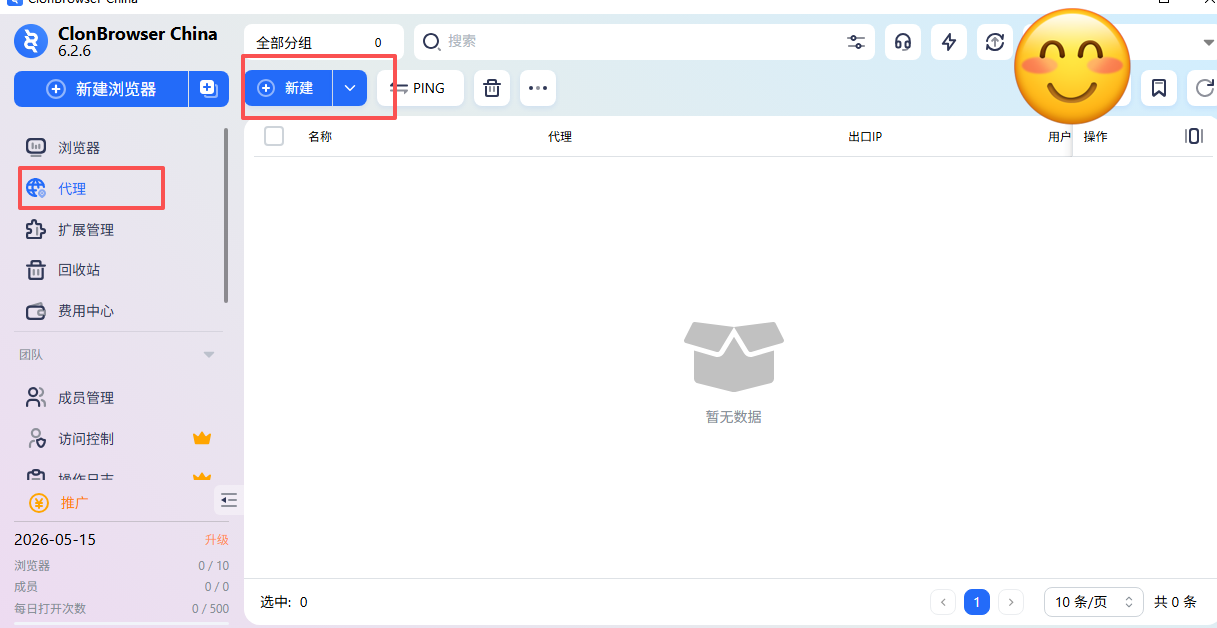This screenshot has height=628, width=1217.
Task: Click the PING button
Action: 420,88
